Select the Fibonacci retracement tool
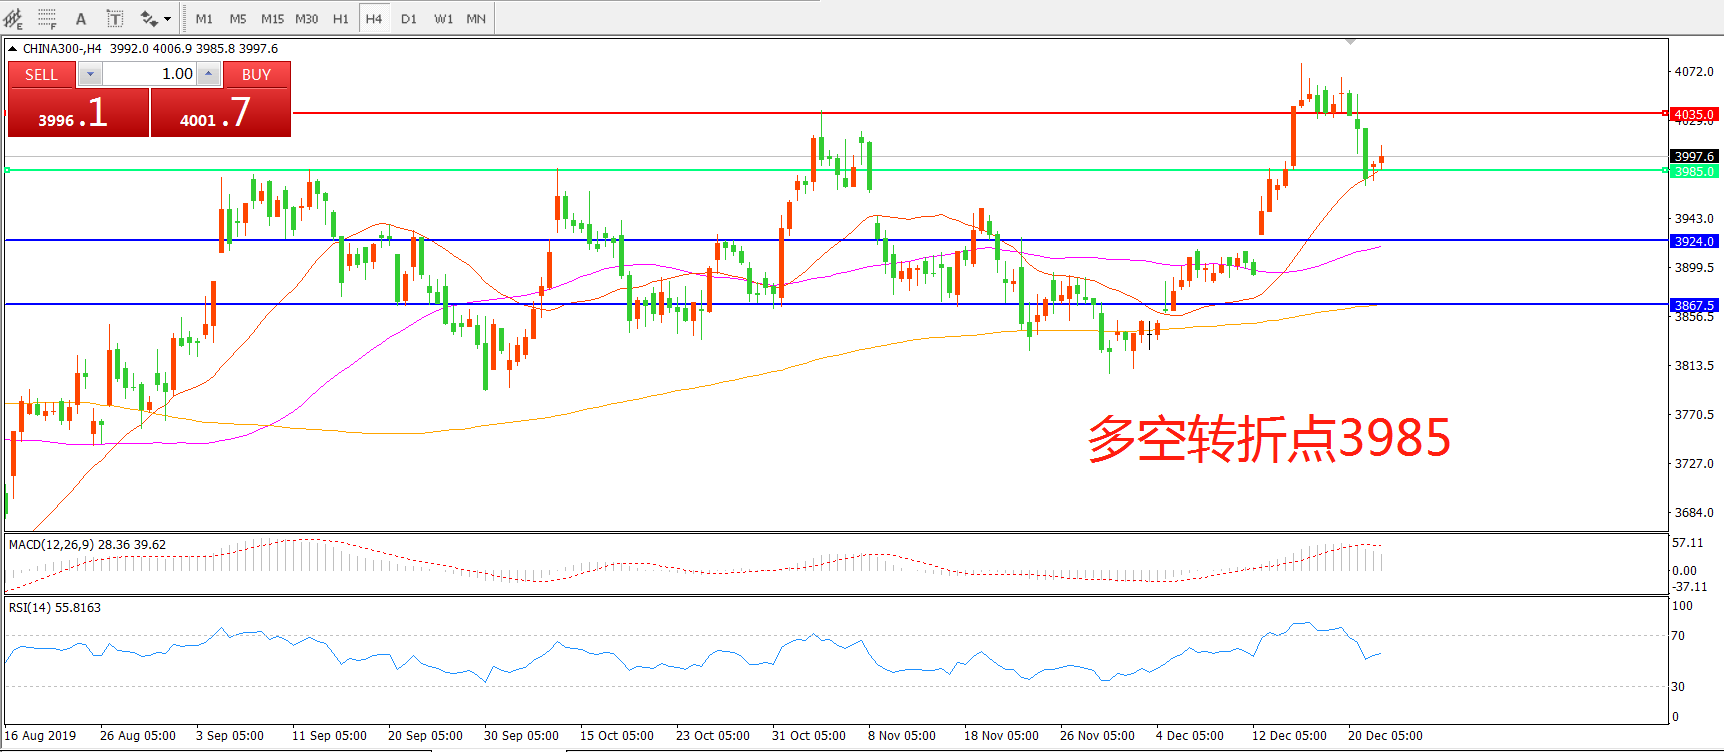 coord(47,18)
